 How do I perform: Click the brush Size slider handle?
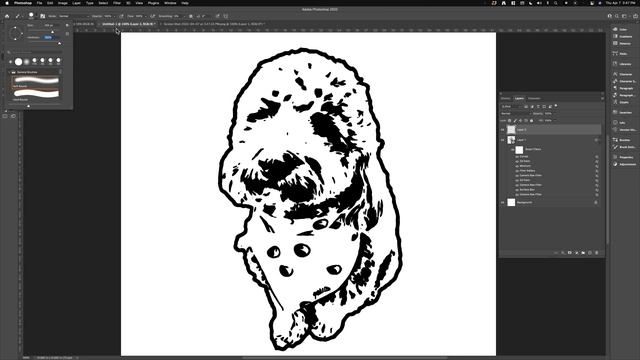[x=52, y=32]
